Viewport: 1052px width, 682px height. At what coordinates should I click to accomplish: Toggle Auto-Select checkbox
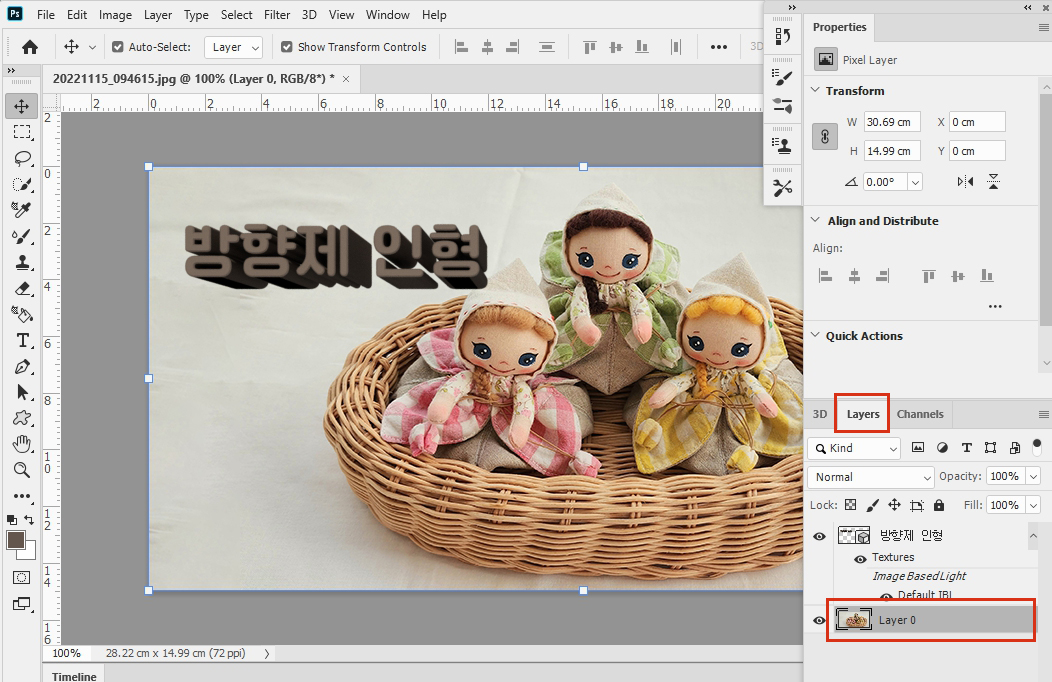(x=117, y=47)
